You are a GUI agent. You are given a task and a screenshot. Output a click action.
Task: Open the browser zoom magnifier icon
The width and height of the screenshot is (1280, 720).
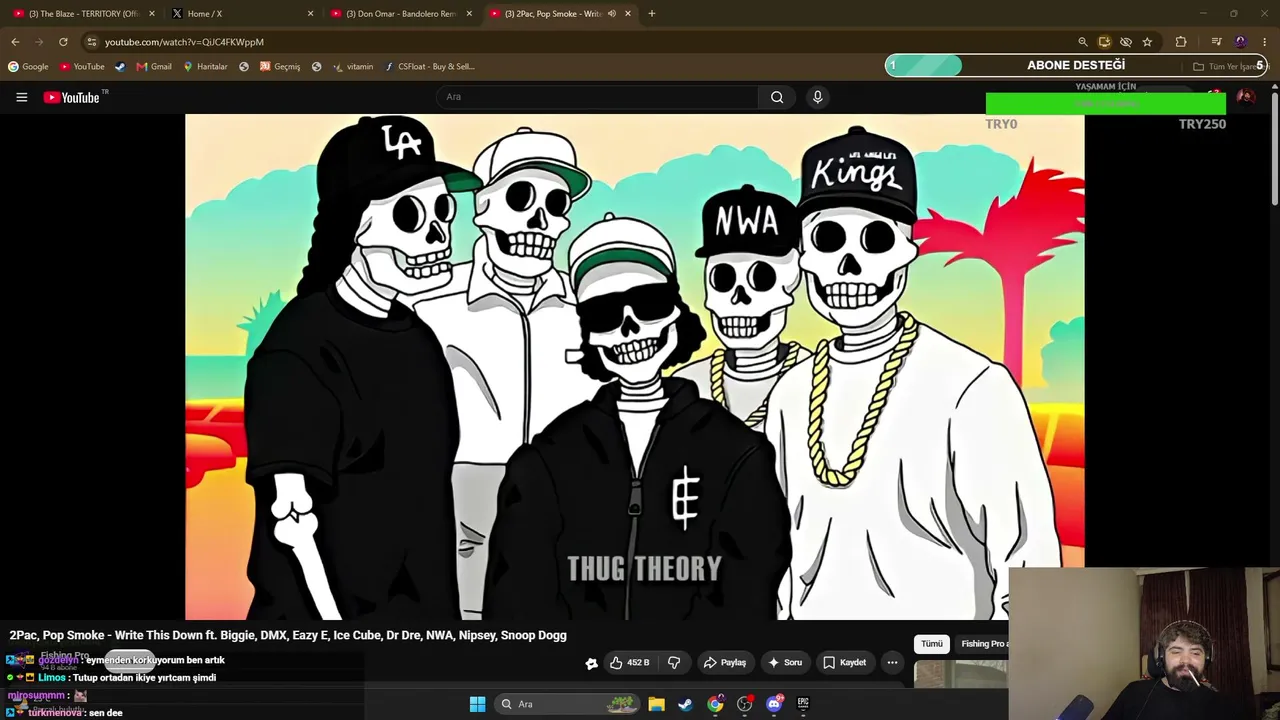pos(1082,42)
